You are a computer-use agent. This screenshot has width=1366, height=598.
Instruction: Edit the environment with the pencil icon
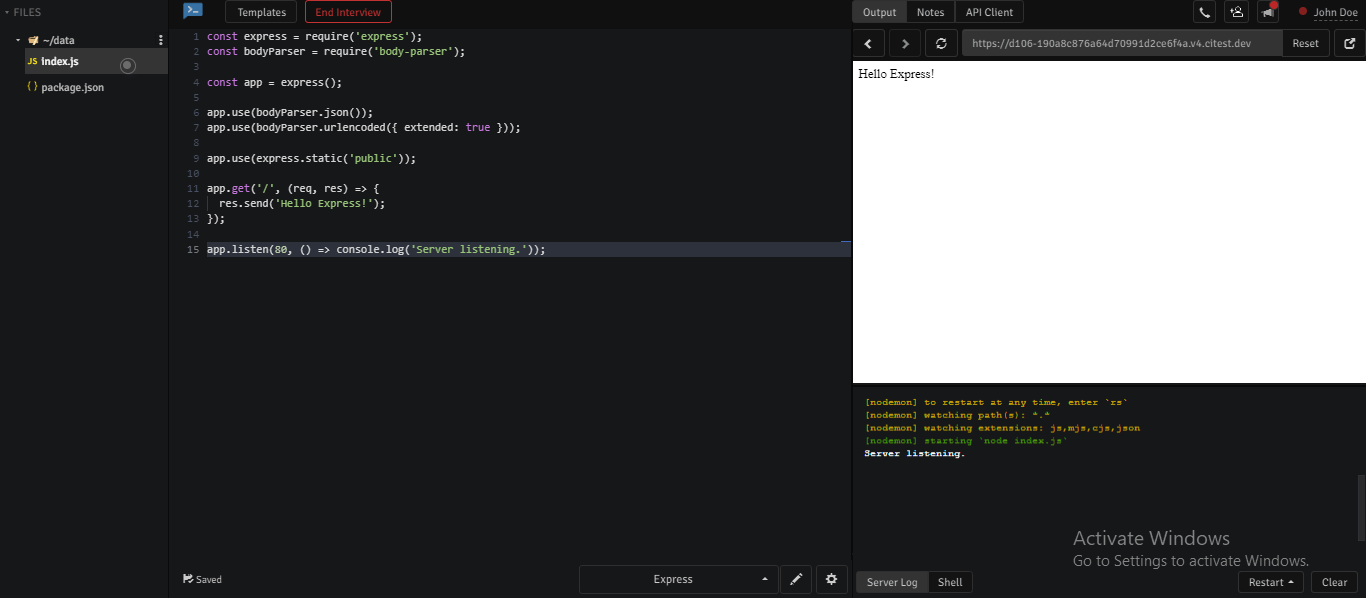coord(796,579)
